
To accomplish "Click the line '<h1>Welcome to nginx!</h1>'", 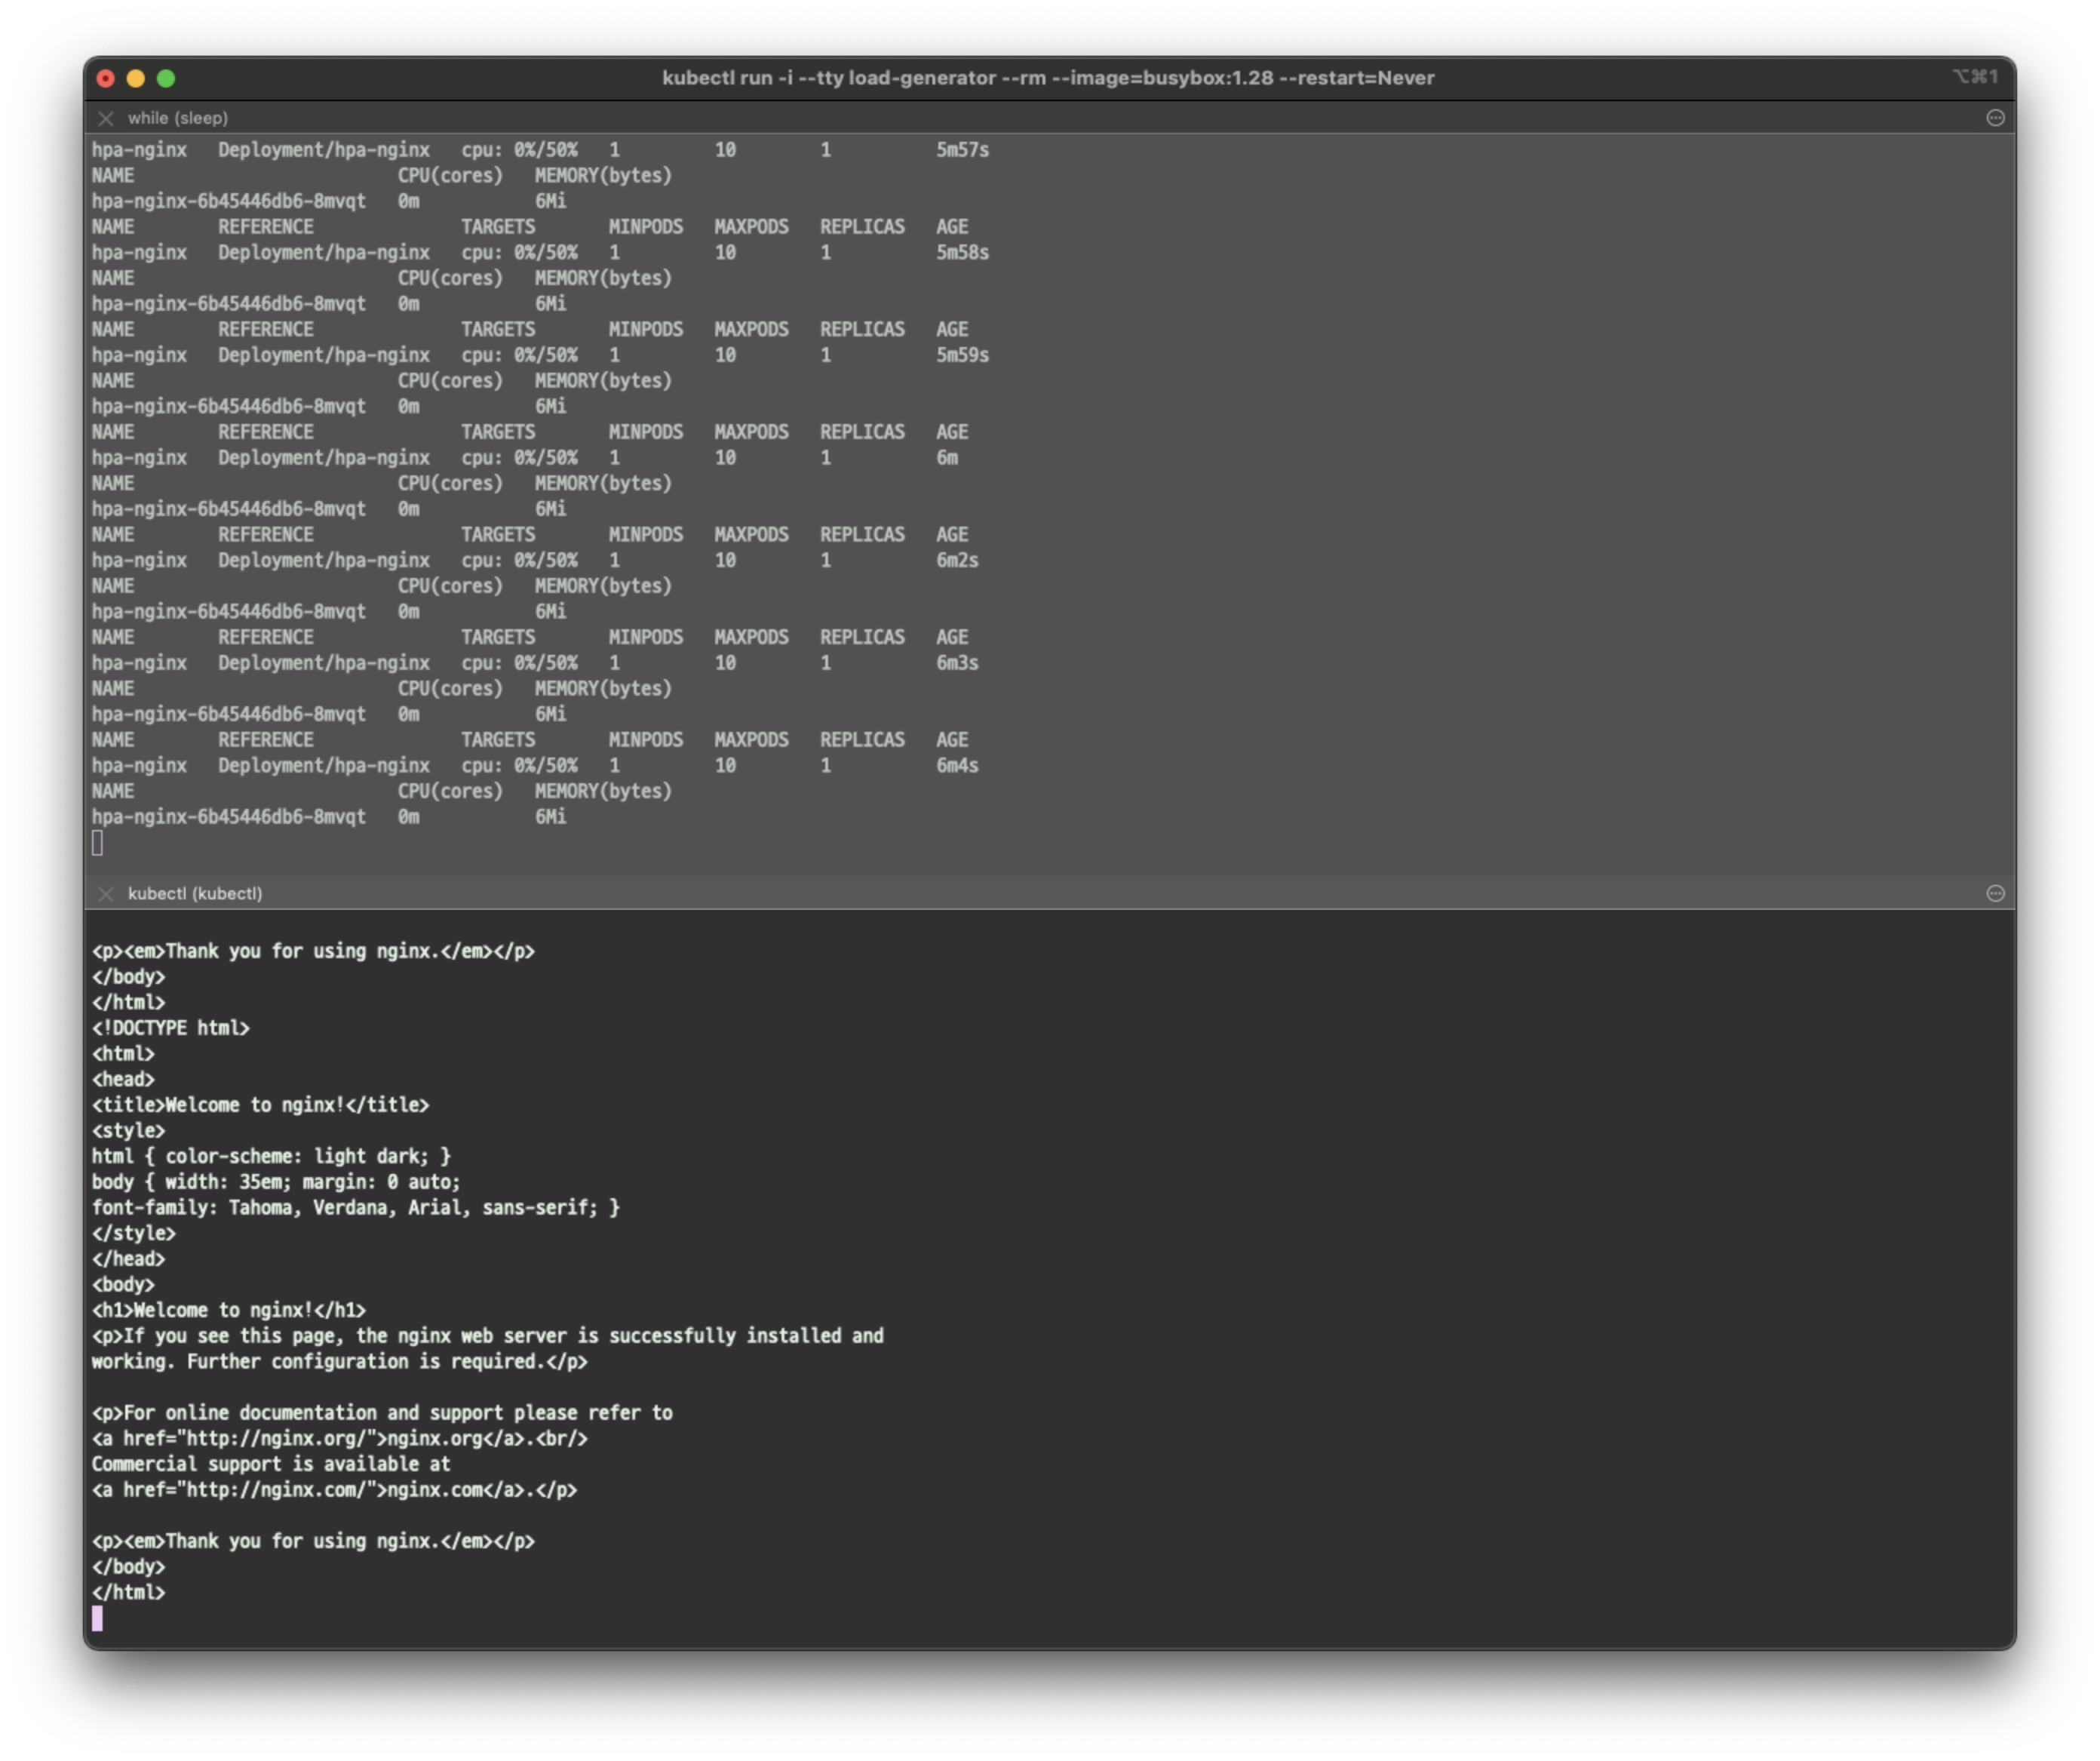I will tap(229, 1310).
